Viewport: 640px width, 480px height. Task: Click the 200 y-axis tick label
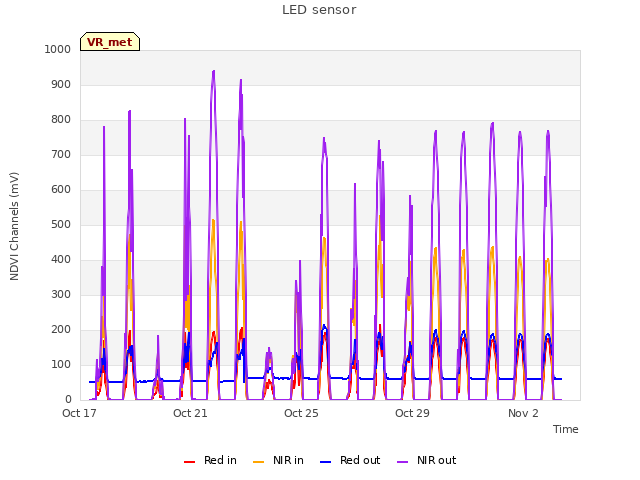pos(61,330)
